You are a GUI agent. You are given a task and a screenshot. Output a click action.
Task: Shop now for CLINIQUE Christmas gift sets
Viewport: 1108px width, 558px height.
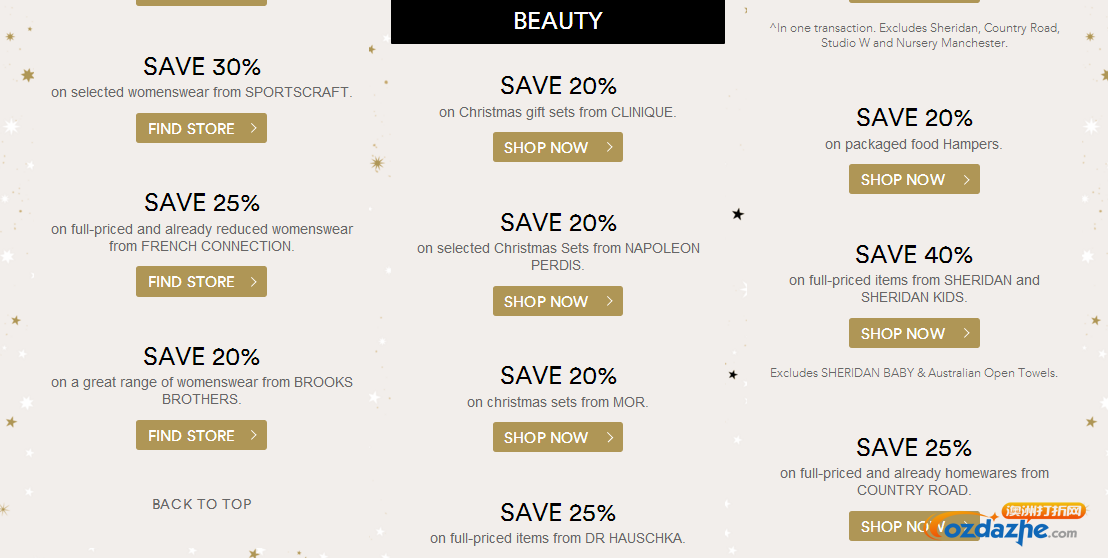point(558,147)
